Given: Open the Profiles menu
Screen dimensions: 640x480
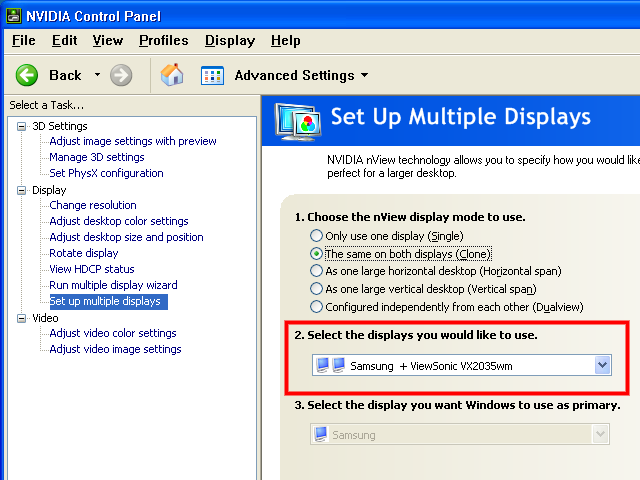Looking at the screenshot, I should pyautogui.click(x=164, y=40).
